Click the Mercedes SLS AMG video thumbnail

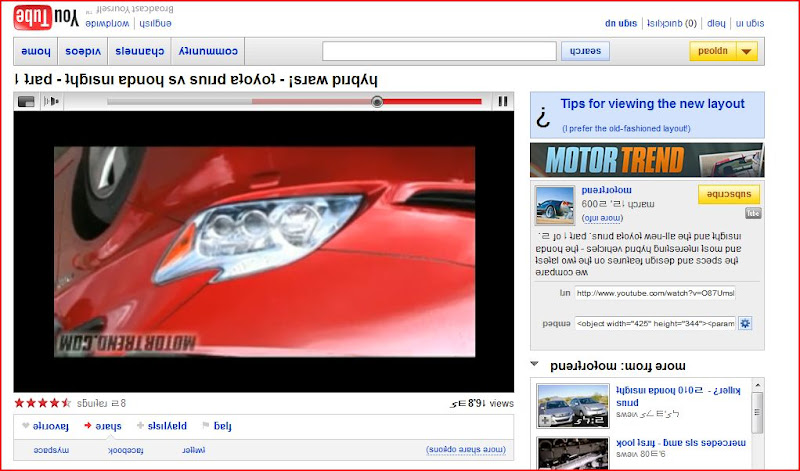coord(573,453)
